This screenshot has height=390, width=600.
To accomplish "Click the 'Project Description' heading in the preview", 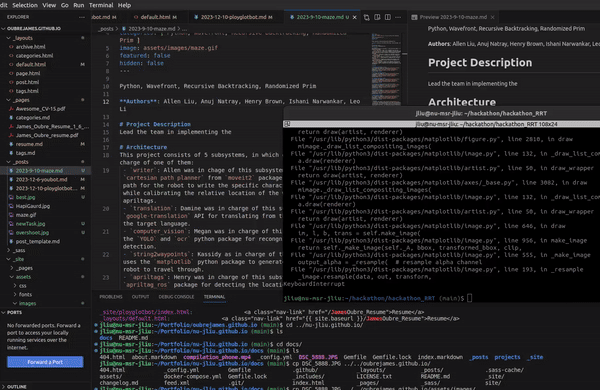I will point(480,62).
